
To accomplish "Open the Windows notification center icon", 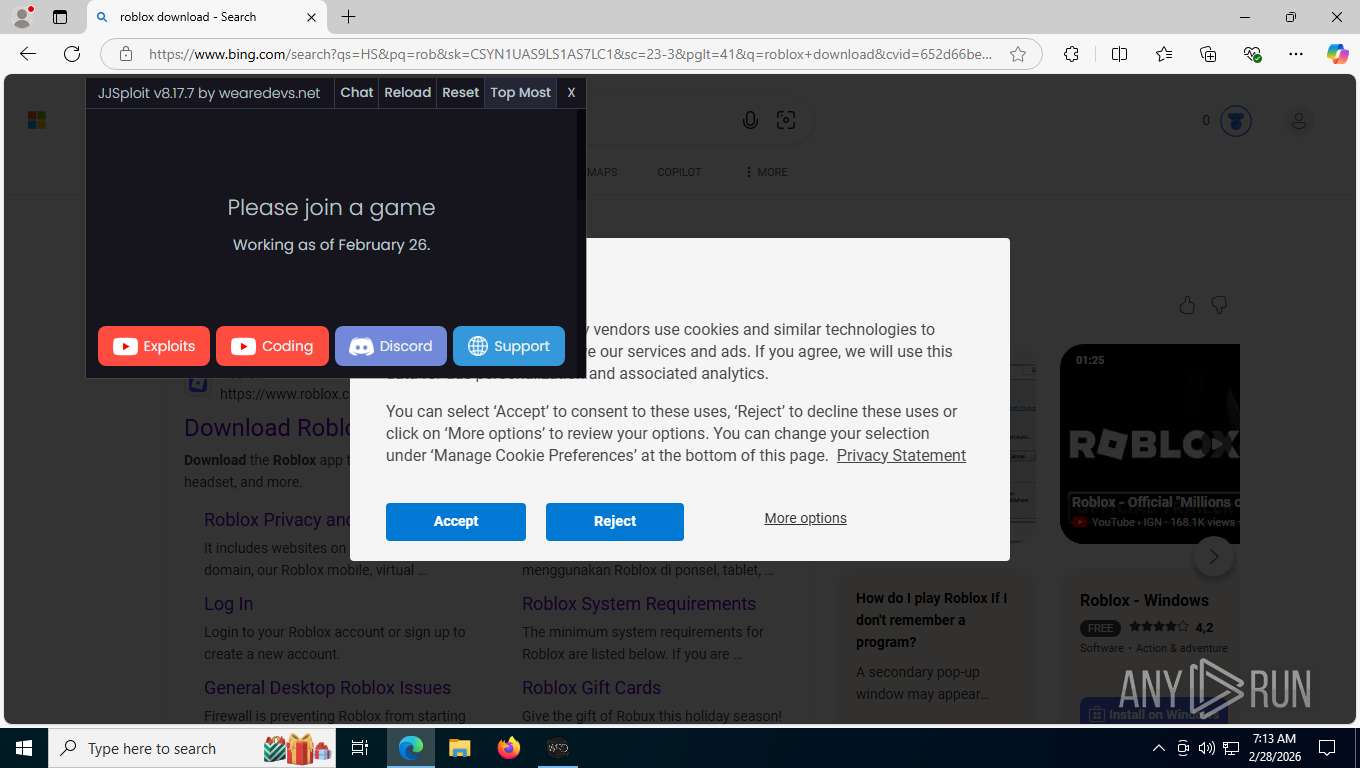I will (x=1327, y=748).
